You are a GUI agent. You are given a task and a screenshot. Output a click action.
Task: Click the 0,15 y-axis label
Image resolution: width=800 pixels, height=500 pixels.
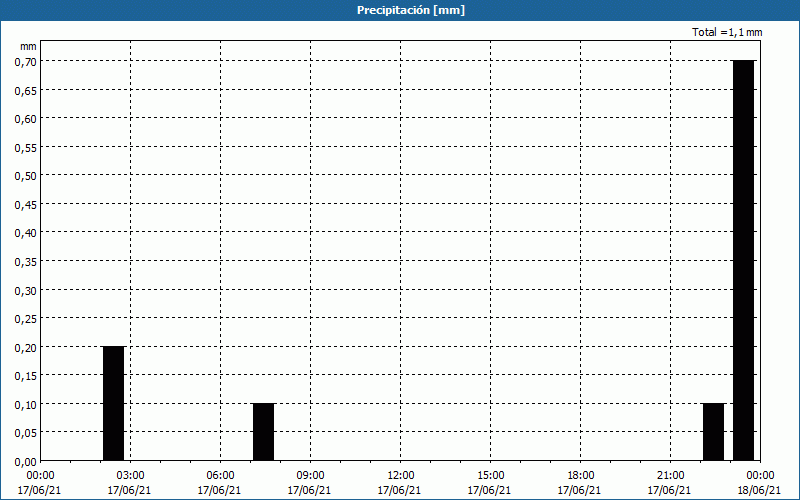pyautogui.click(x=25, y=376)
